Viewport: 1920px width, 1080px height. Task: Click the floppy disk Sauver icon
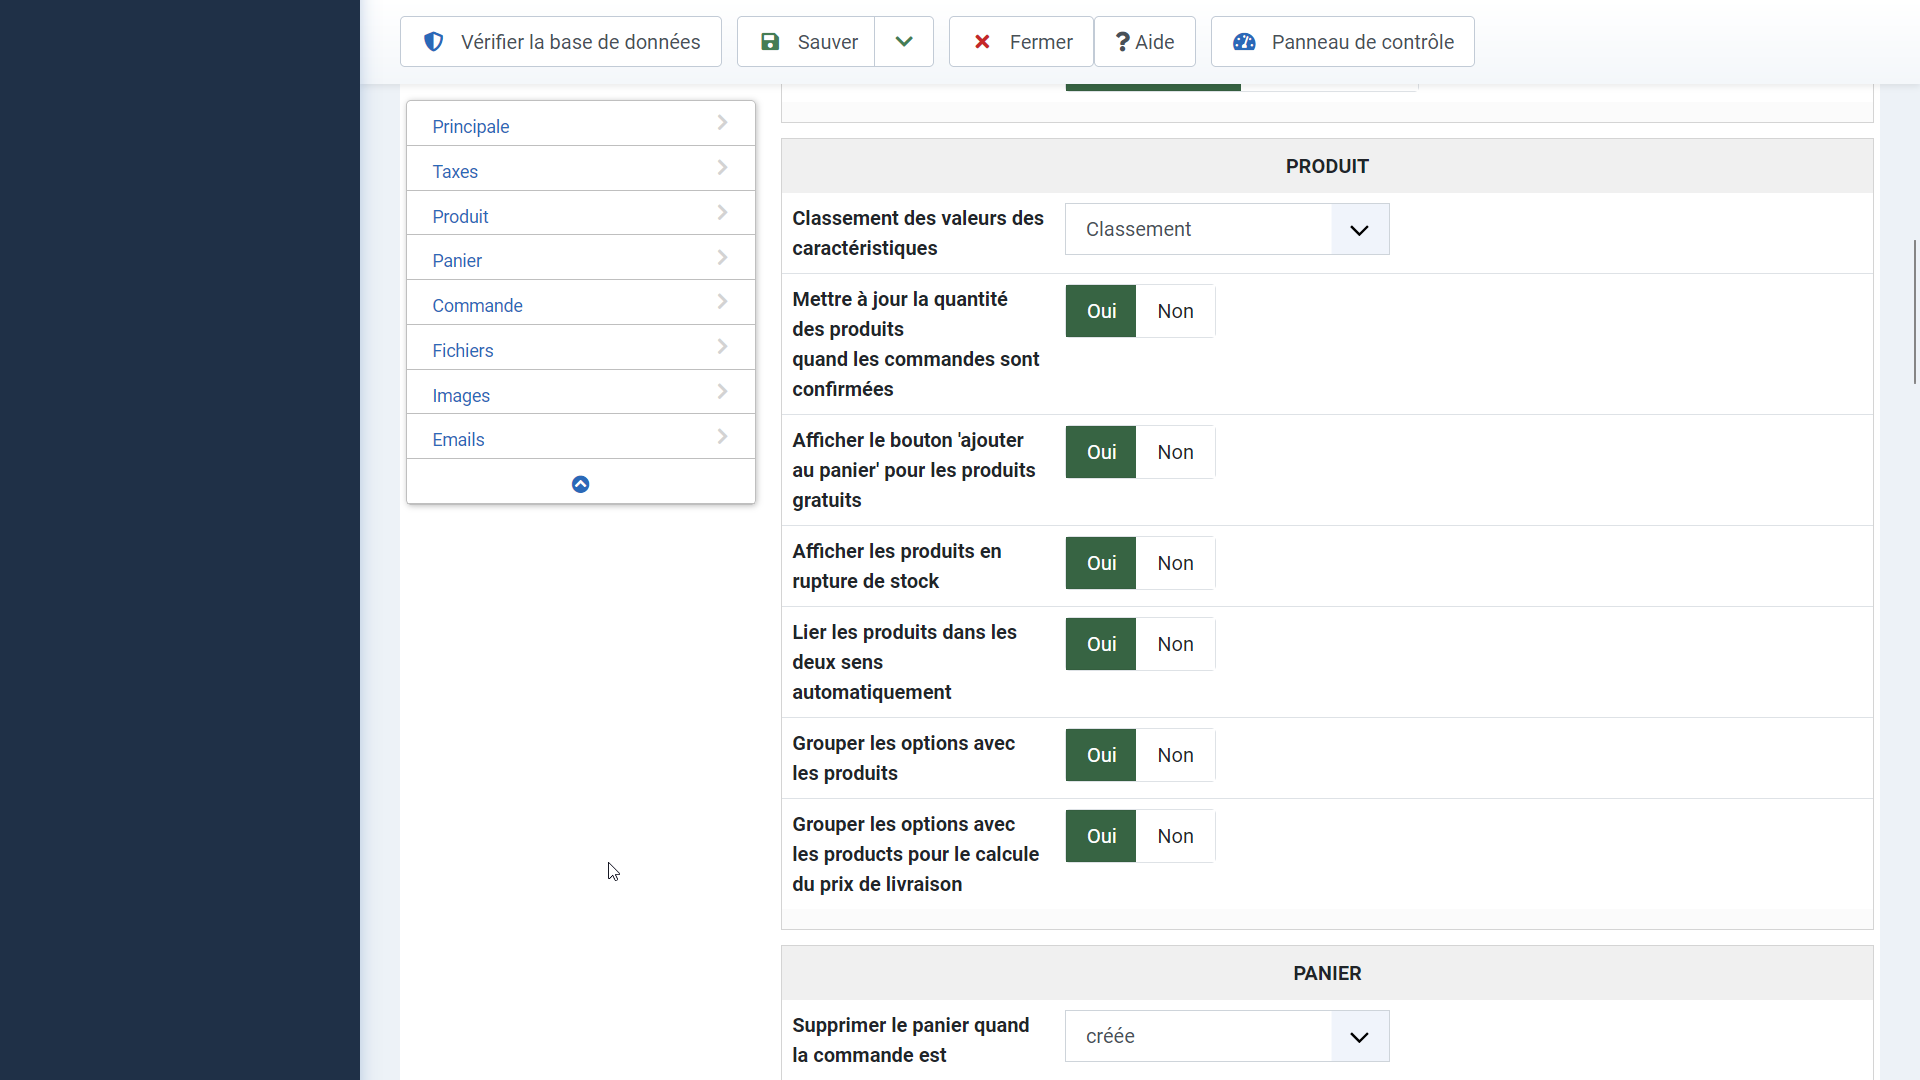point(770,42)
